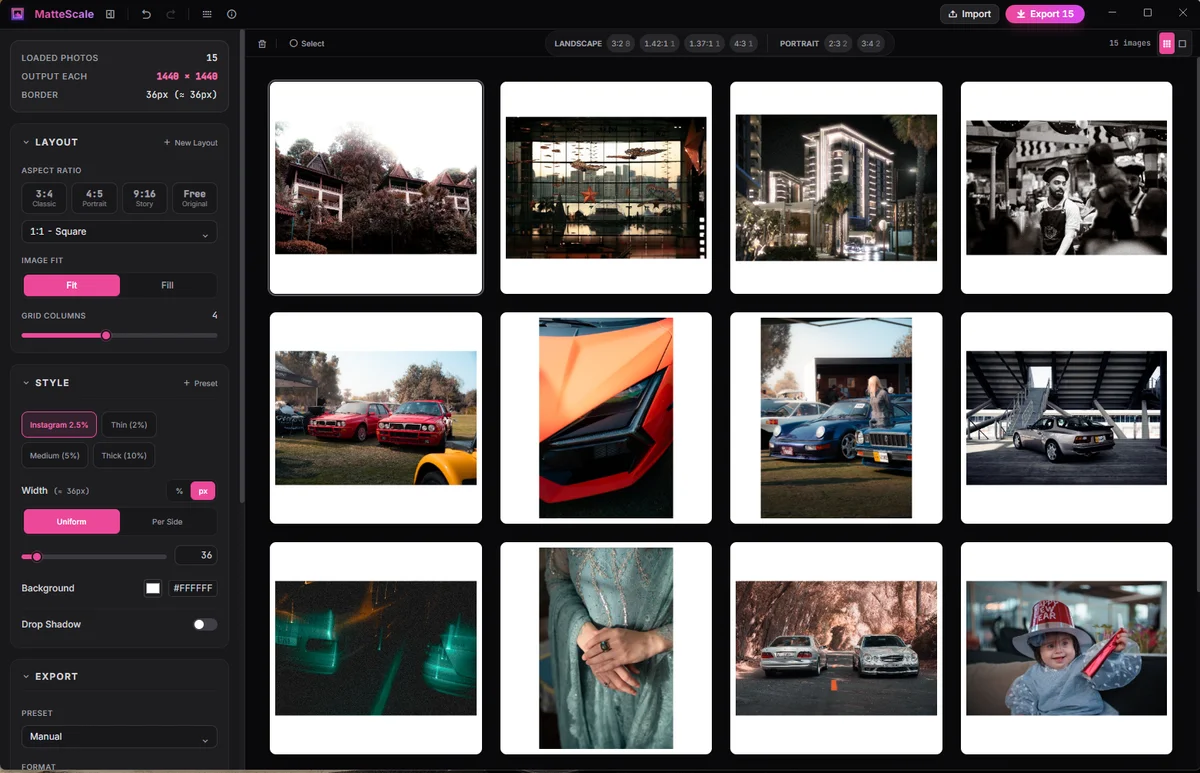Filter by 1.37:1 landscape ratio

[705, 44]
